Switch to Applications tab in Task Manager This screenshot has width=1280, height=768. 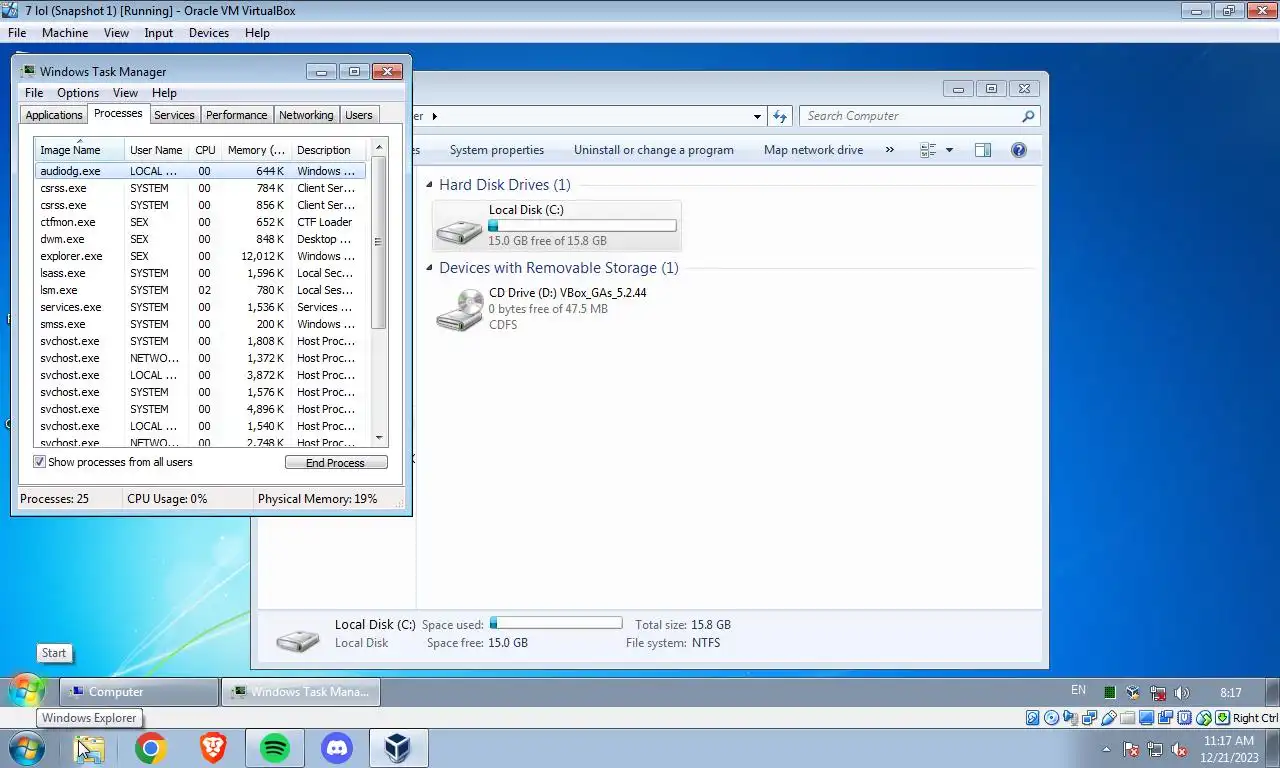(x=54, y=115)
